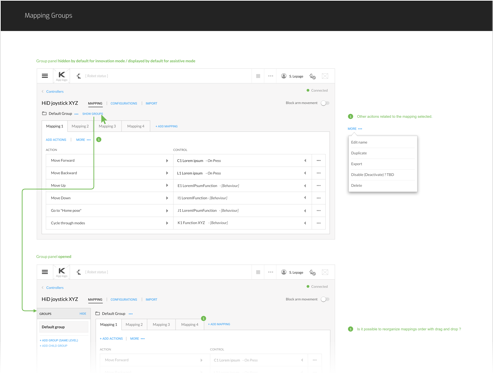Click the dash icon on the Go to Home pose row

click(319, 210)
